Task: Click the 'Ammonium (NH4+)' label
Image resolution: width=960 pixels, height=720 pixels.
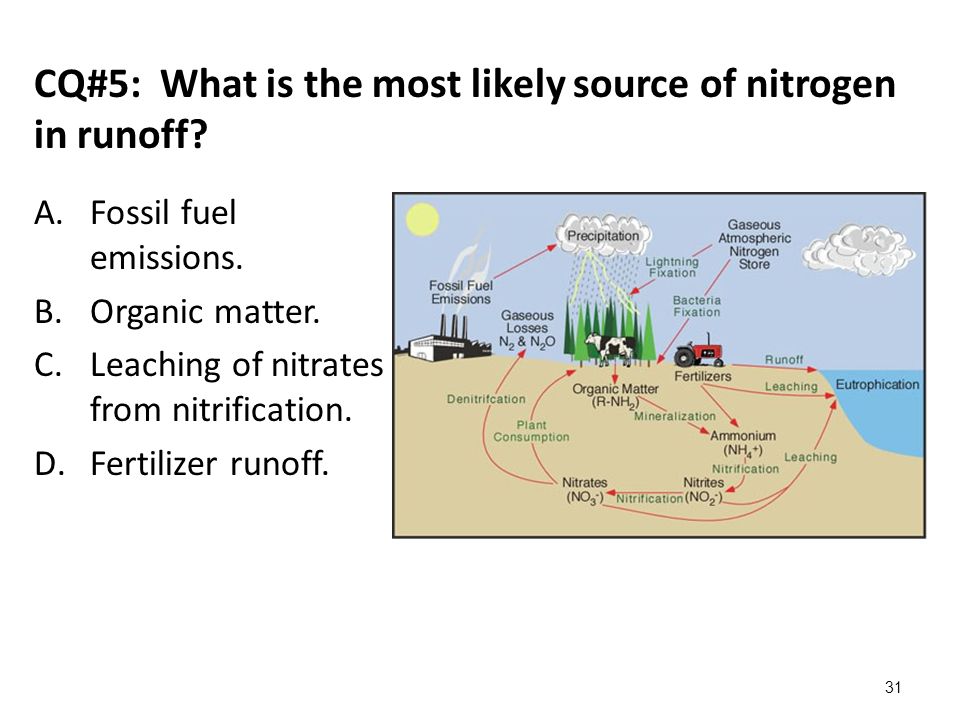Action: point(743,443)
